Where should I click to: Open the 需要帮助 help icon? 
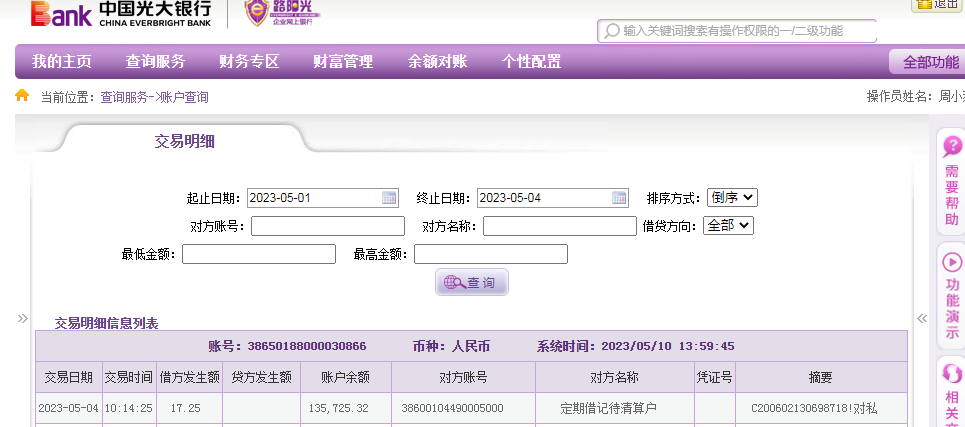[x=951, y=147]
